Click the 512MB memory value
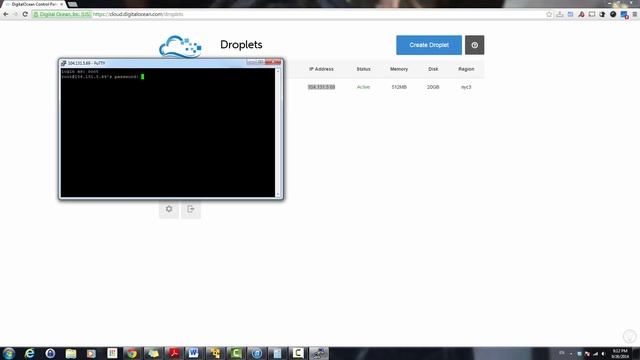Viewport: 640px width, 360px height. coord(399,87)
